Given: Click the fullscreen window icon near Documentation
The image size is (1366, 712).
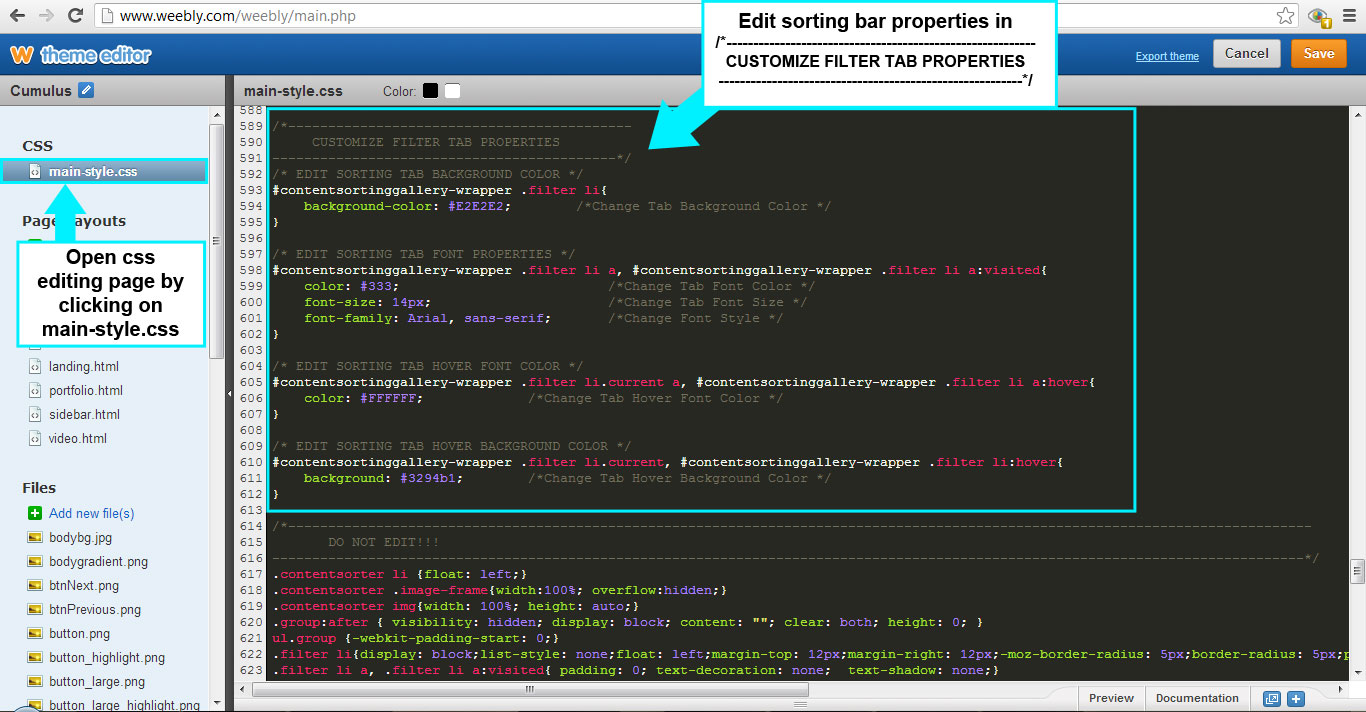Looking at the screenshot, I should [1271, 699].
